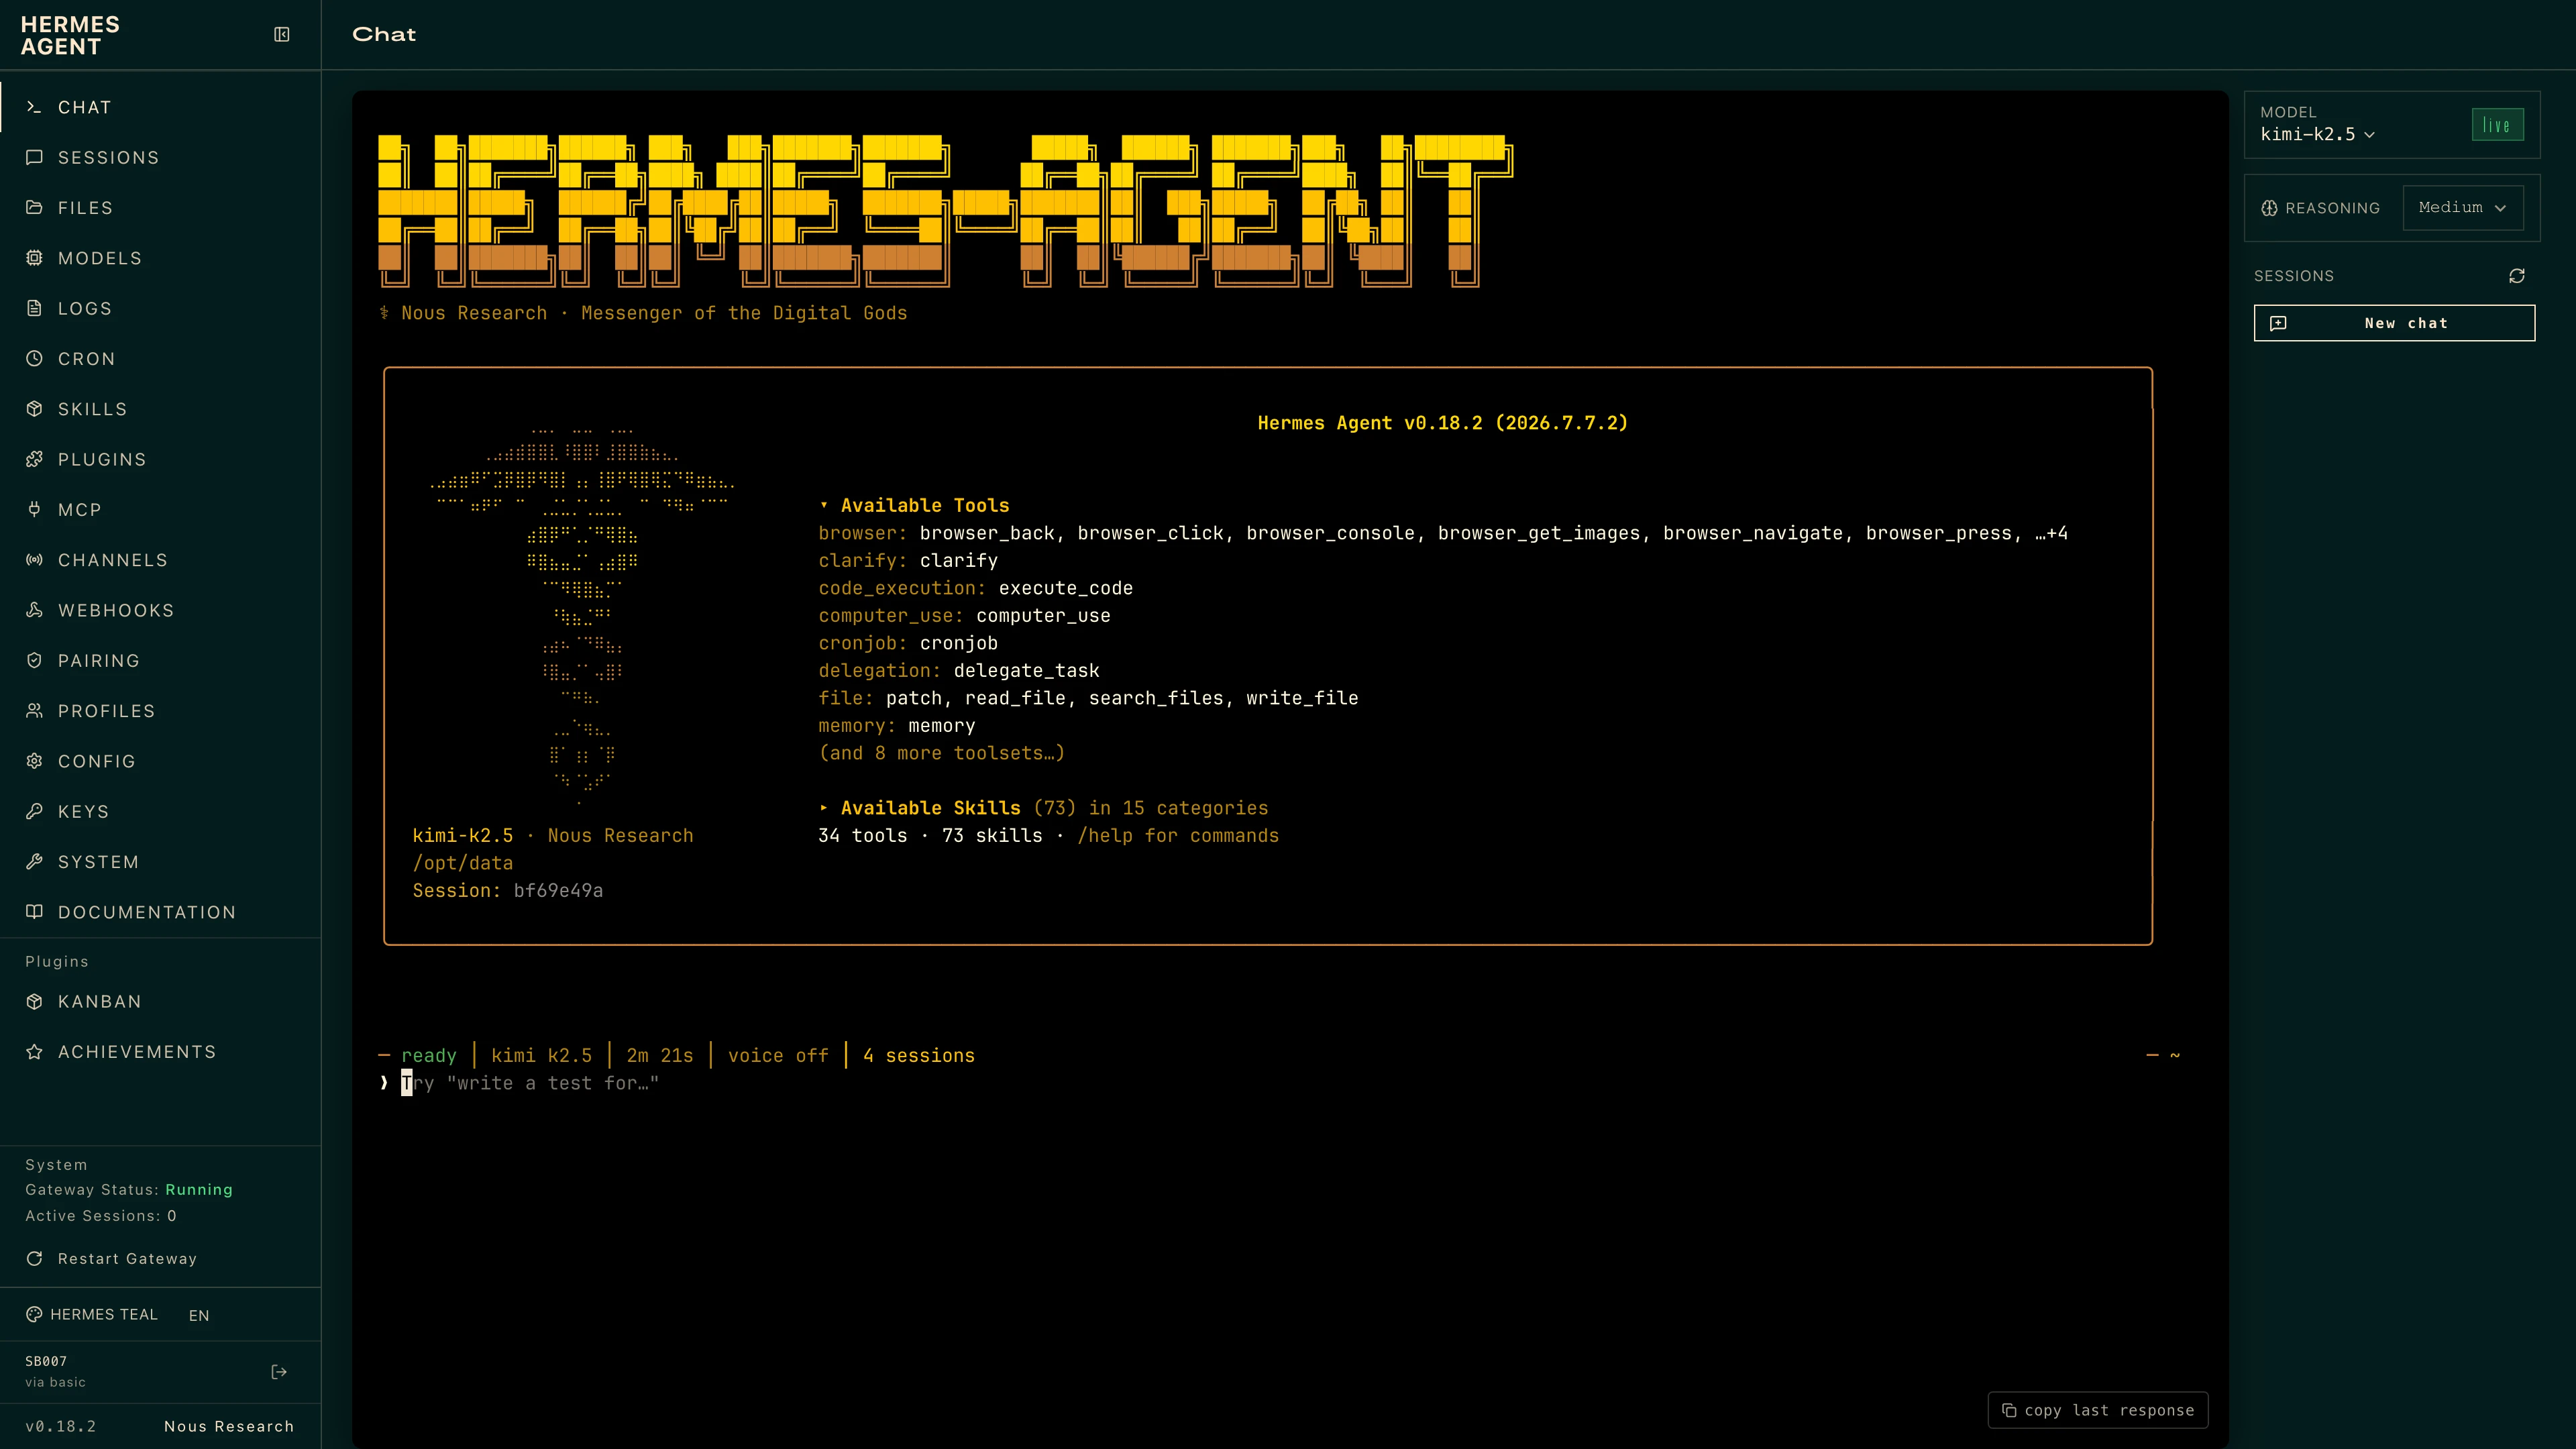
Task: Click the Chat terminal prompt icon
Action: 34,107
